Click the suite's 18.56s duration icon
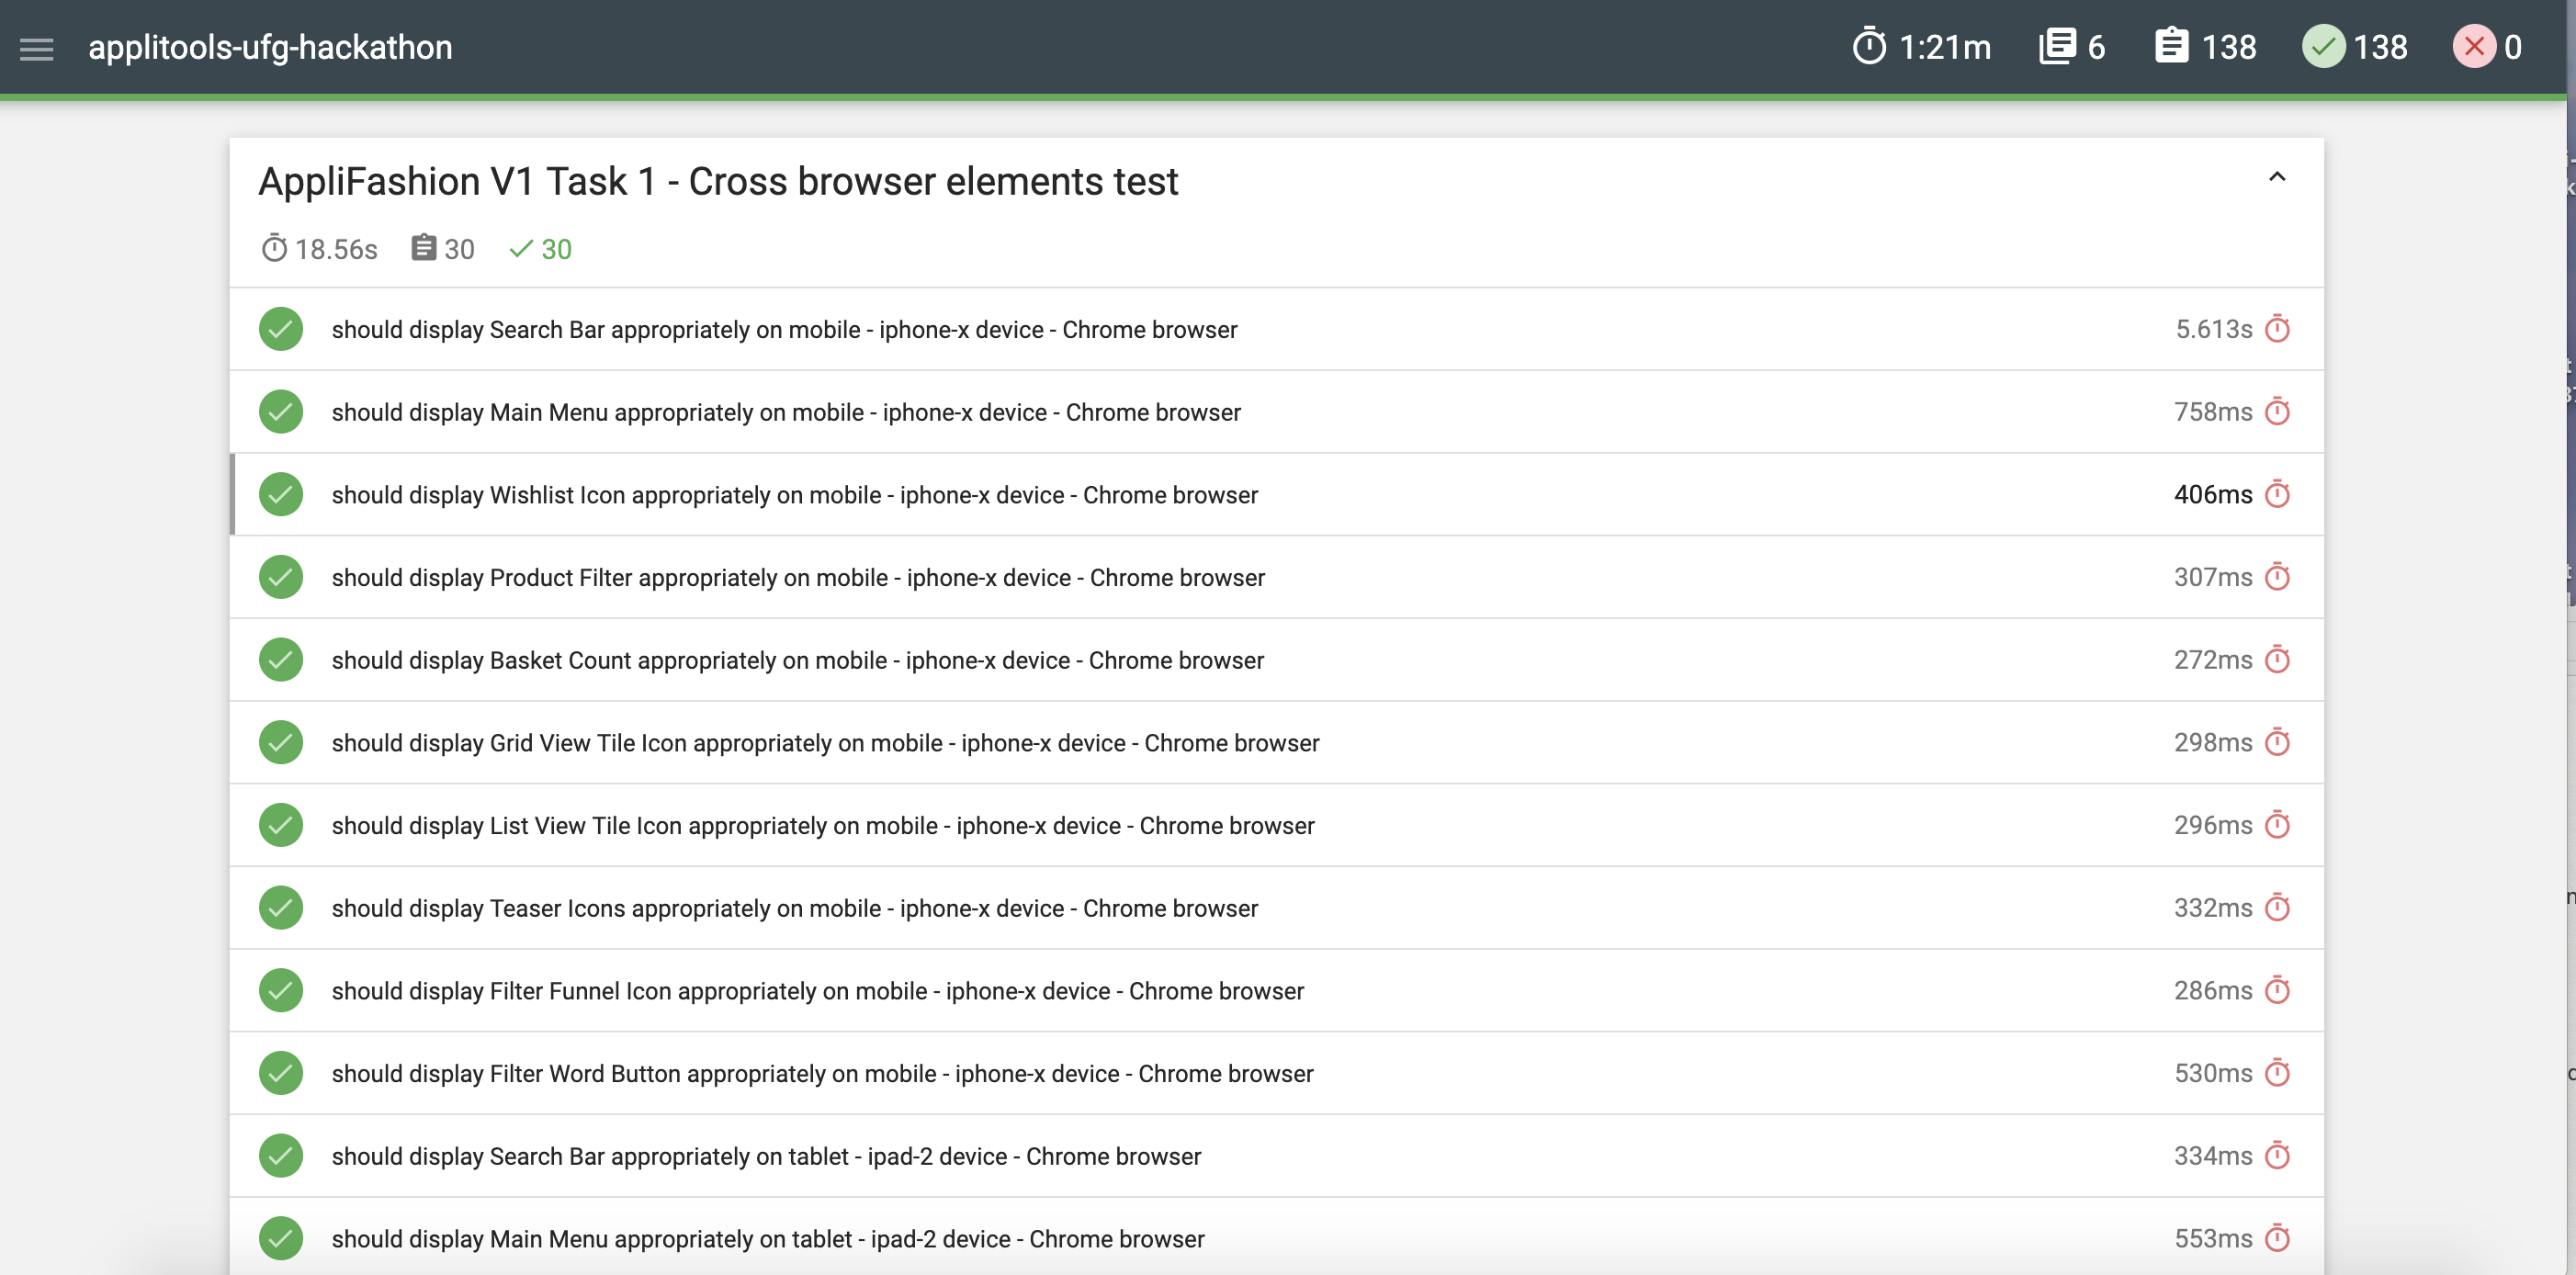The width and height of the screenshot is (2576, 1275). [274, 249]
